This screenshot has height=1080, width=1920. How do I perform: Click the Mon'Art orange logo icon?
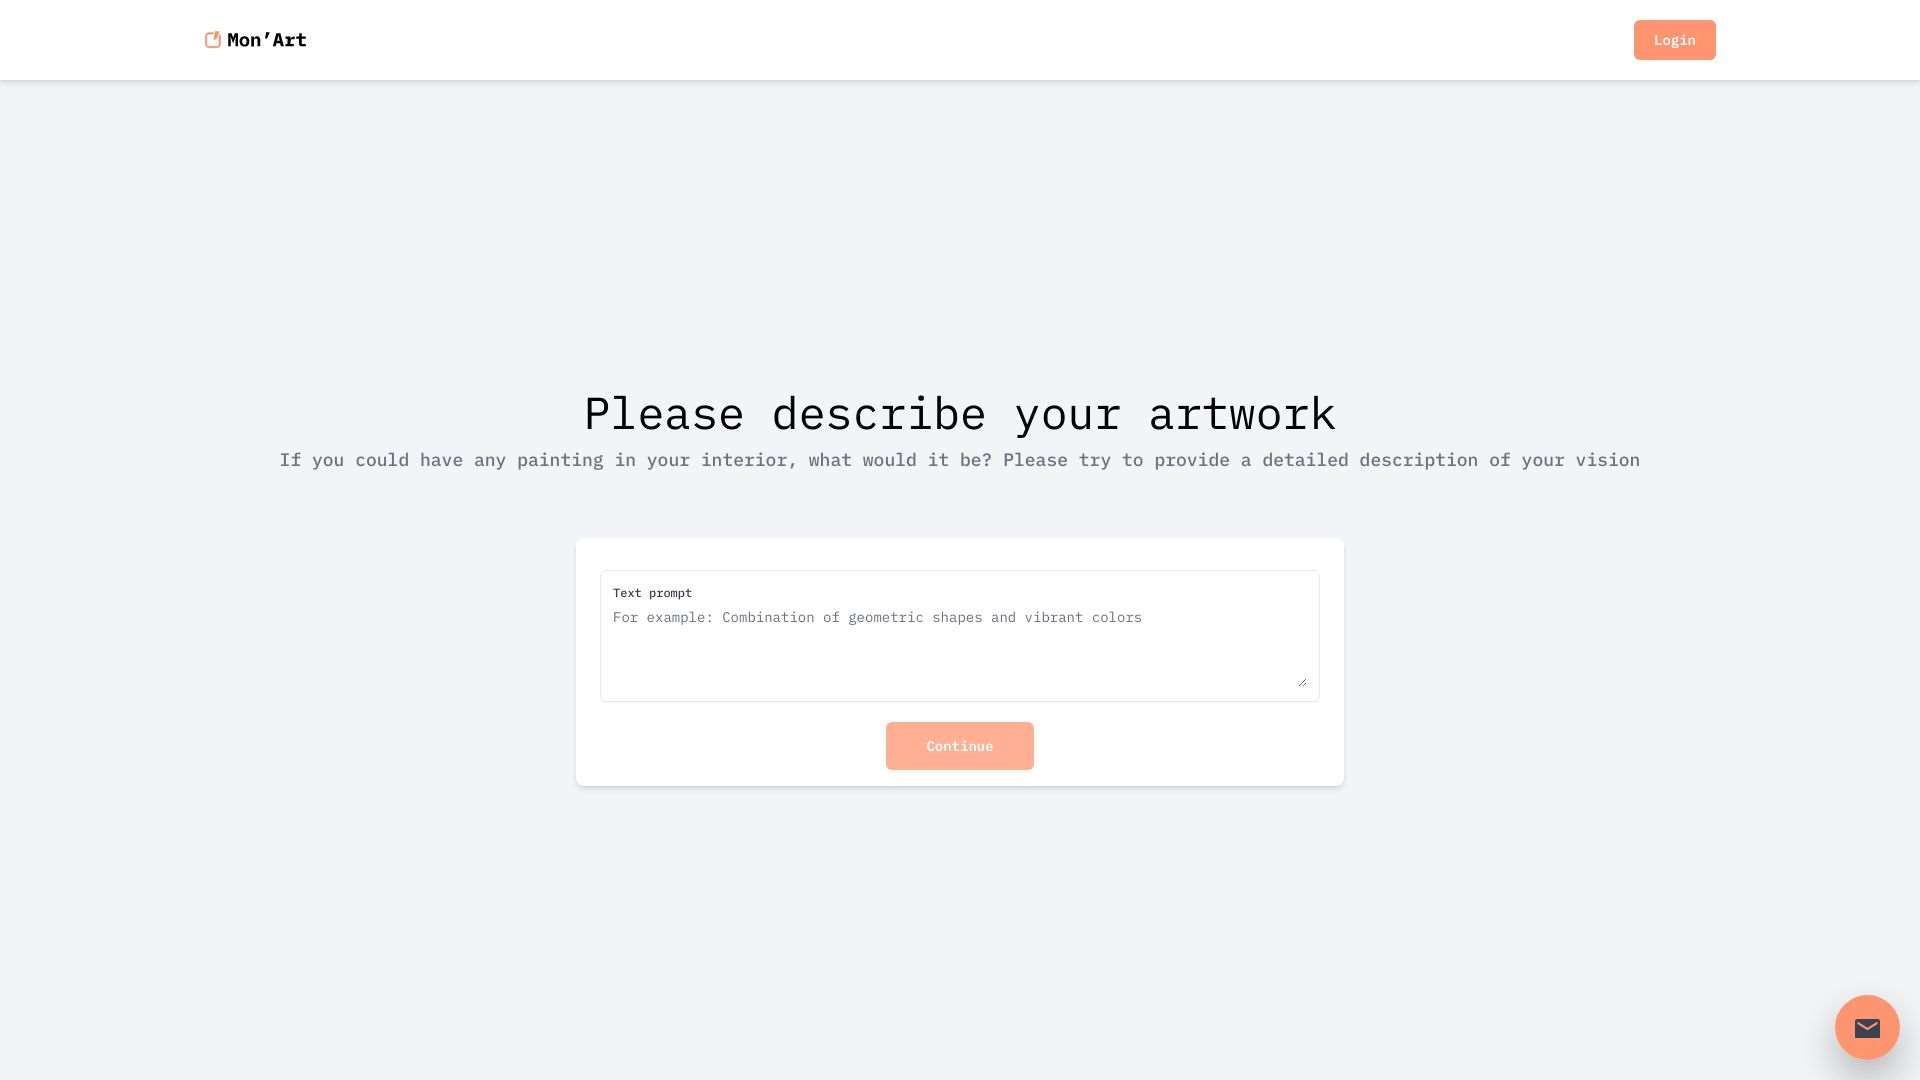click(212, 40)
